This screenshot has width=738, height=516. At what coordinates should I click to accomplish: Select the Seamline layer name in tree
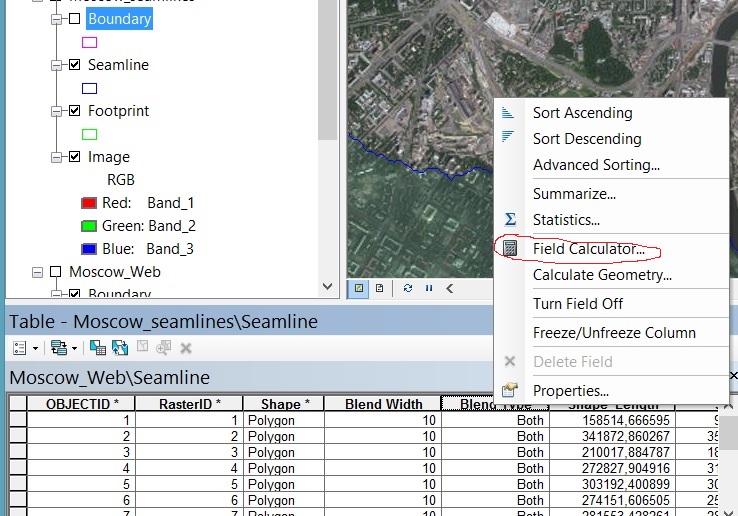(x=118, y=65)
